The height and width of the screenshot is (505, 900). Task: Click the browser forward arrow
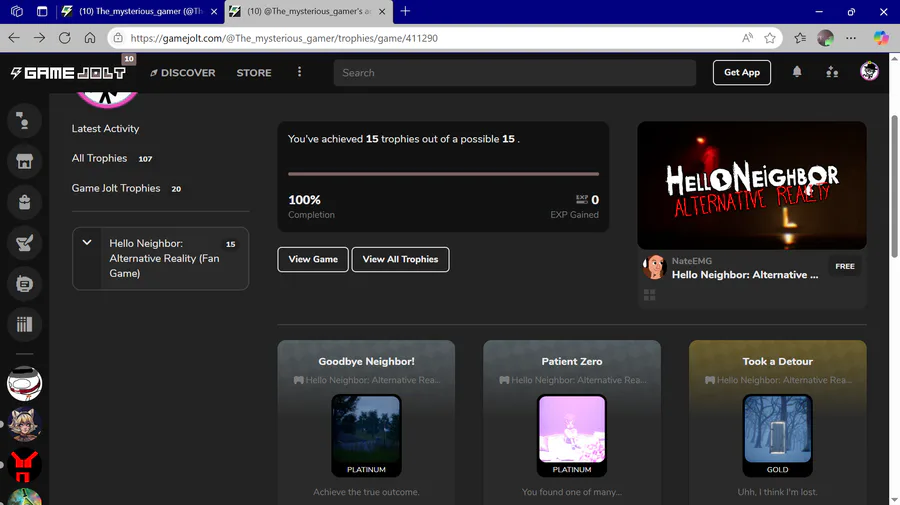[x=40, y=38]
